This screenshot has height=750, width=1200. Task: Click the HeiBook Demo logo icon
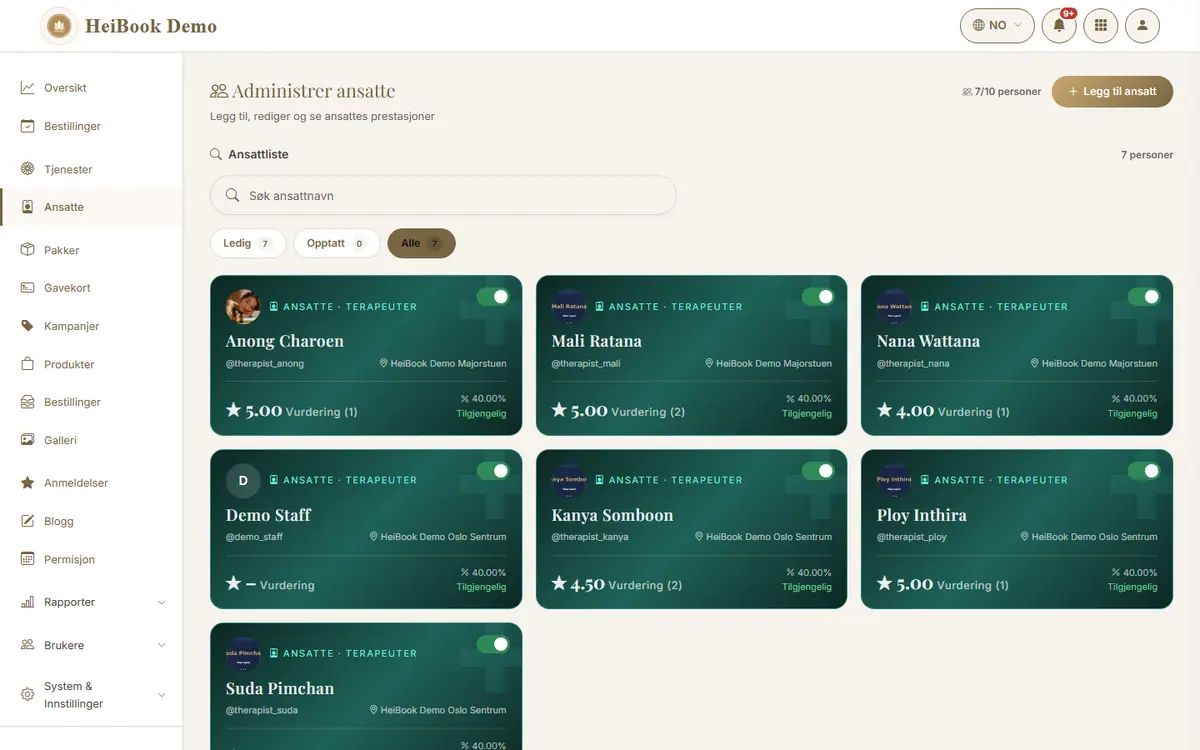59,26
